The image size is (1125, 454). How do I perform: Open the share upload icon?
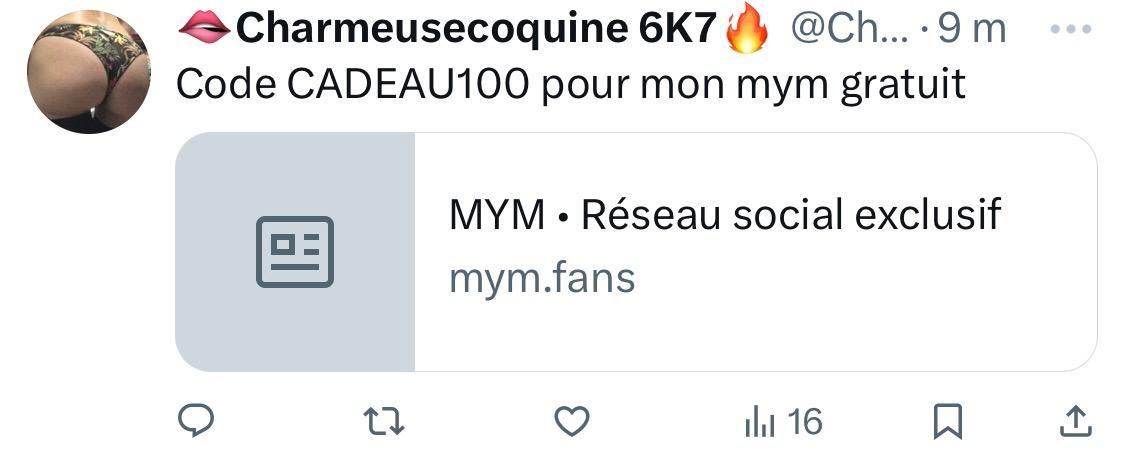click(x=1076, y=421)
